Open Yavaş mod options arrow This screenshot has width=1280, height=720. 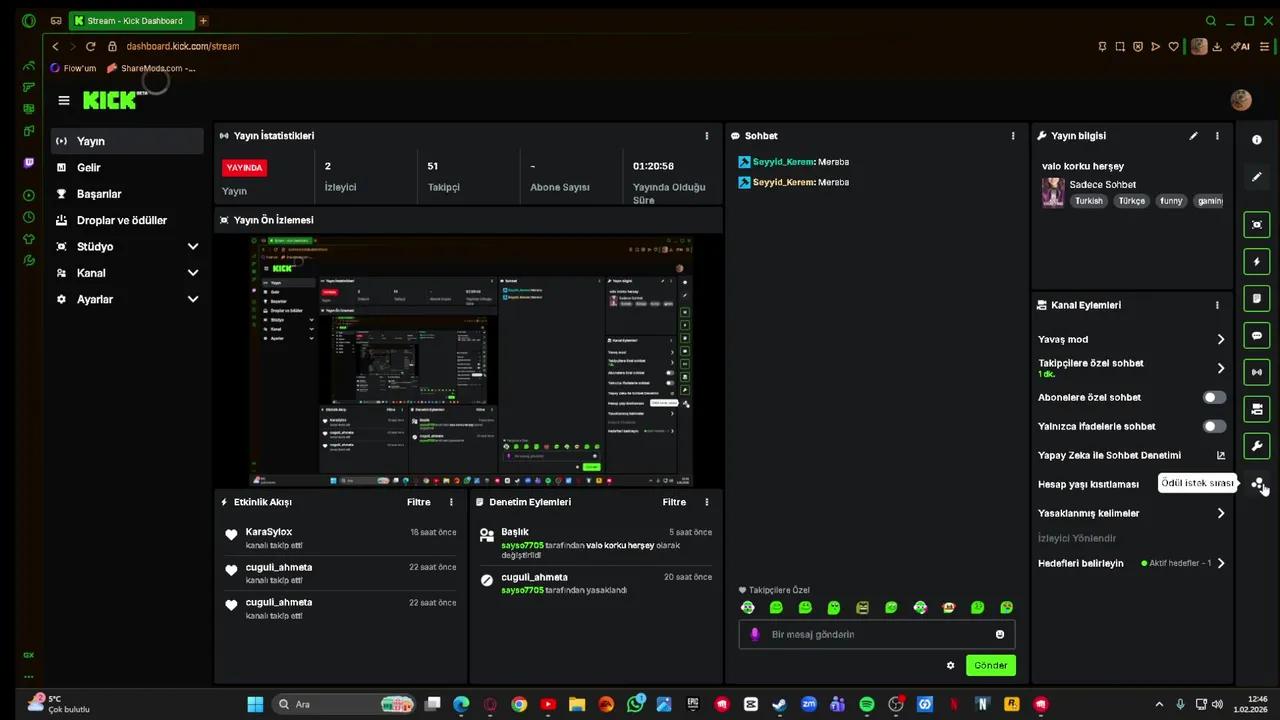click(x=1220, y=340)
